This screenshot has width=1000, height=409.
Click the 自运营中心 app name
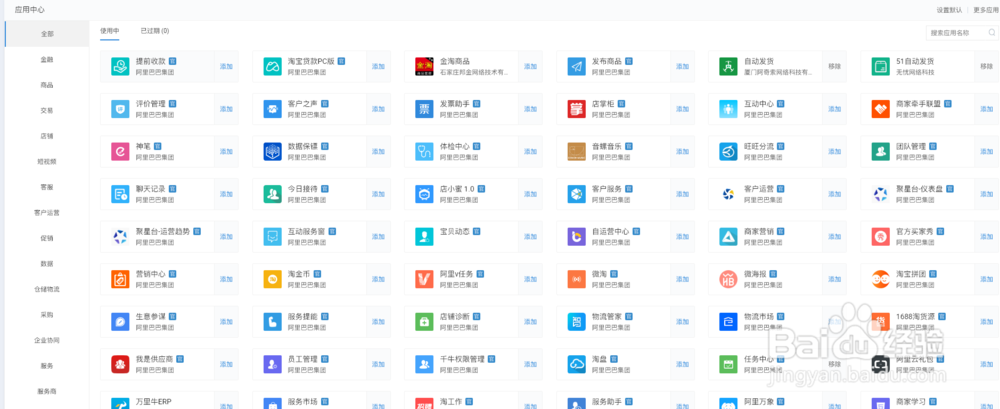[x=611, y=231]
